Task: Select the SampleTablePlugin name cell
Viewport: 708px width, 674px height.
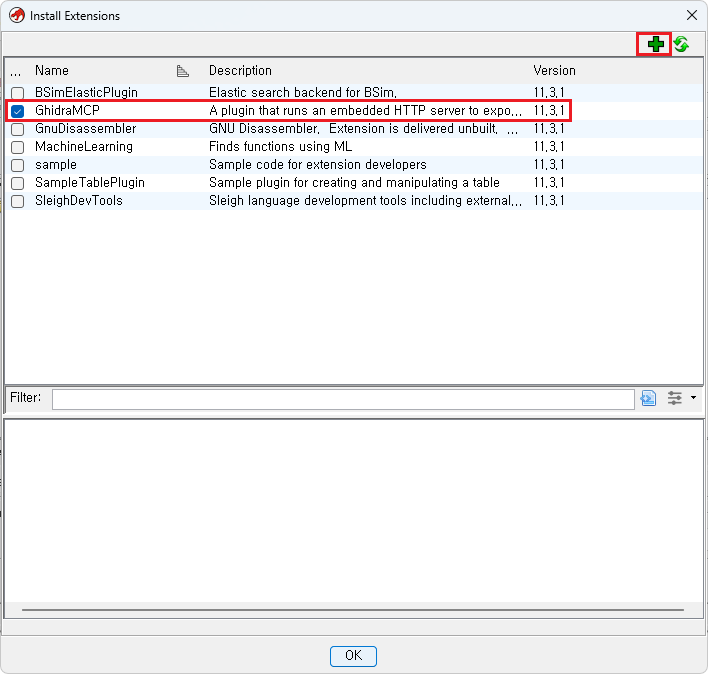Action: pyautogui.click(x=90, y=182)
